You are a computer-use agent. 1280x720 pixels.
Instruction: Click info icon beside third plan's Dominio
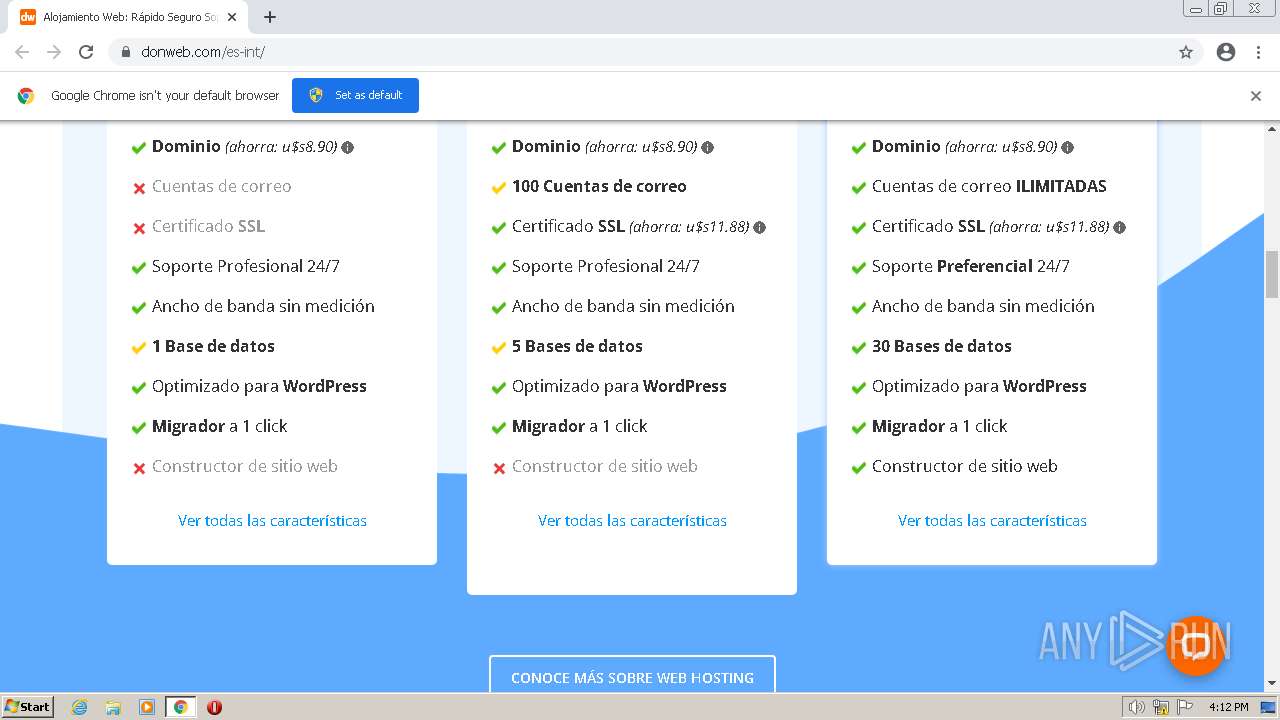click(1067, 147)
